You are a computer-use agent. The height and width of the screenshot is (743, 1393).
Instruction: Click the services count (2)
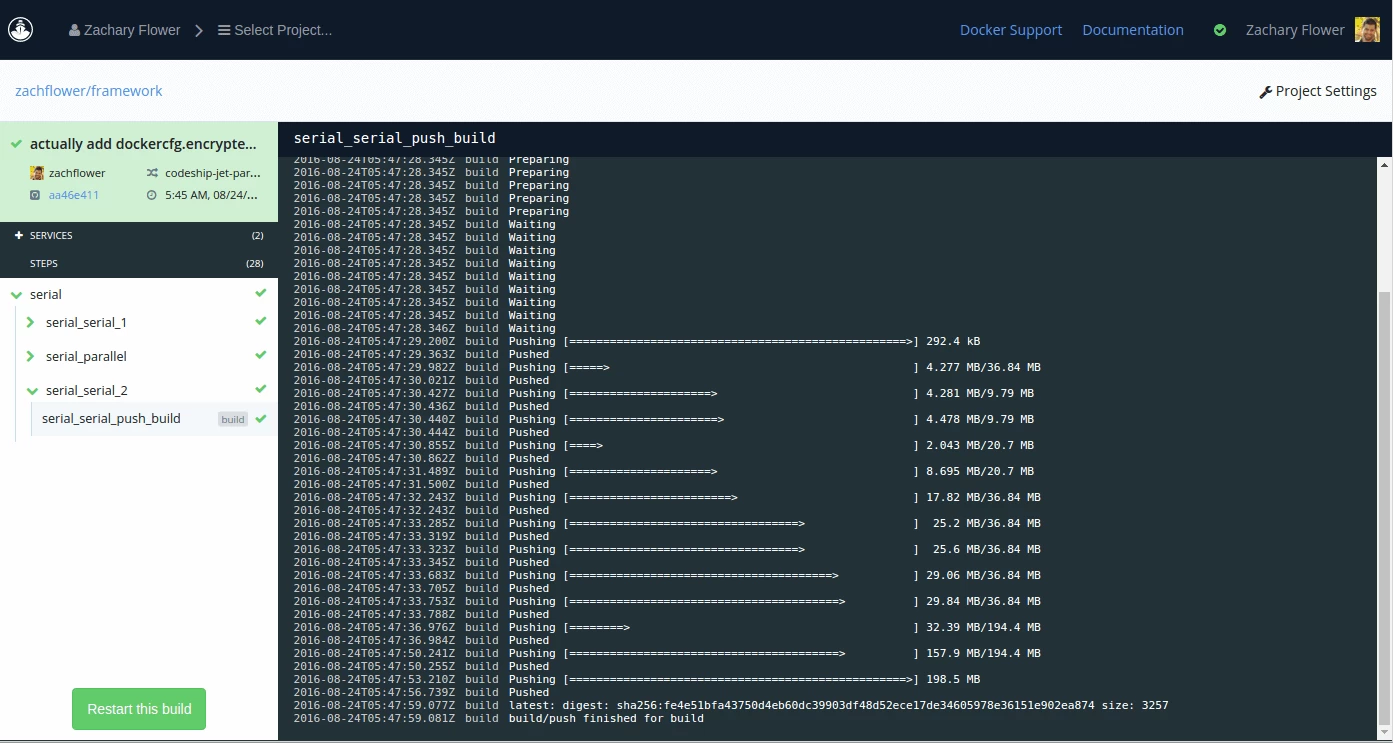pyautogui.click(x=258, y=236)
